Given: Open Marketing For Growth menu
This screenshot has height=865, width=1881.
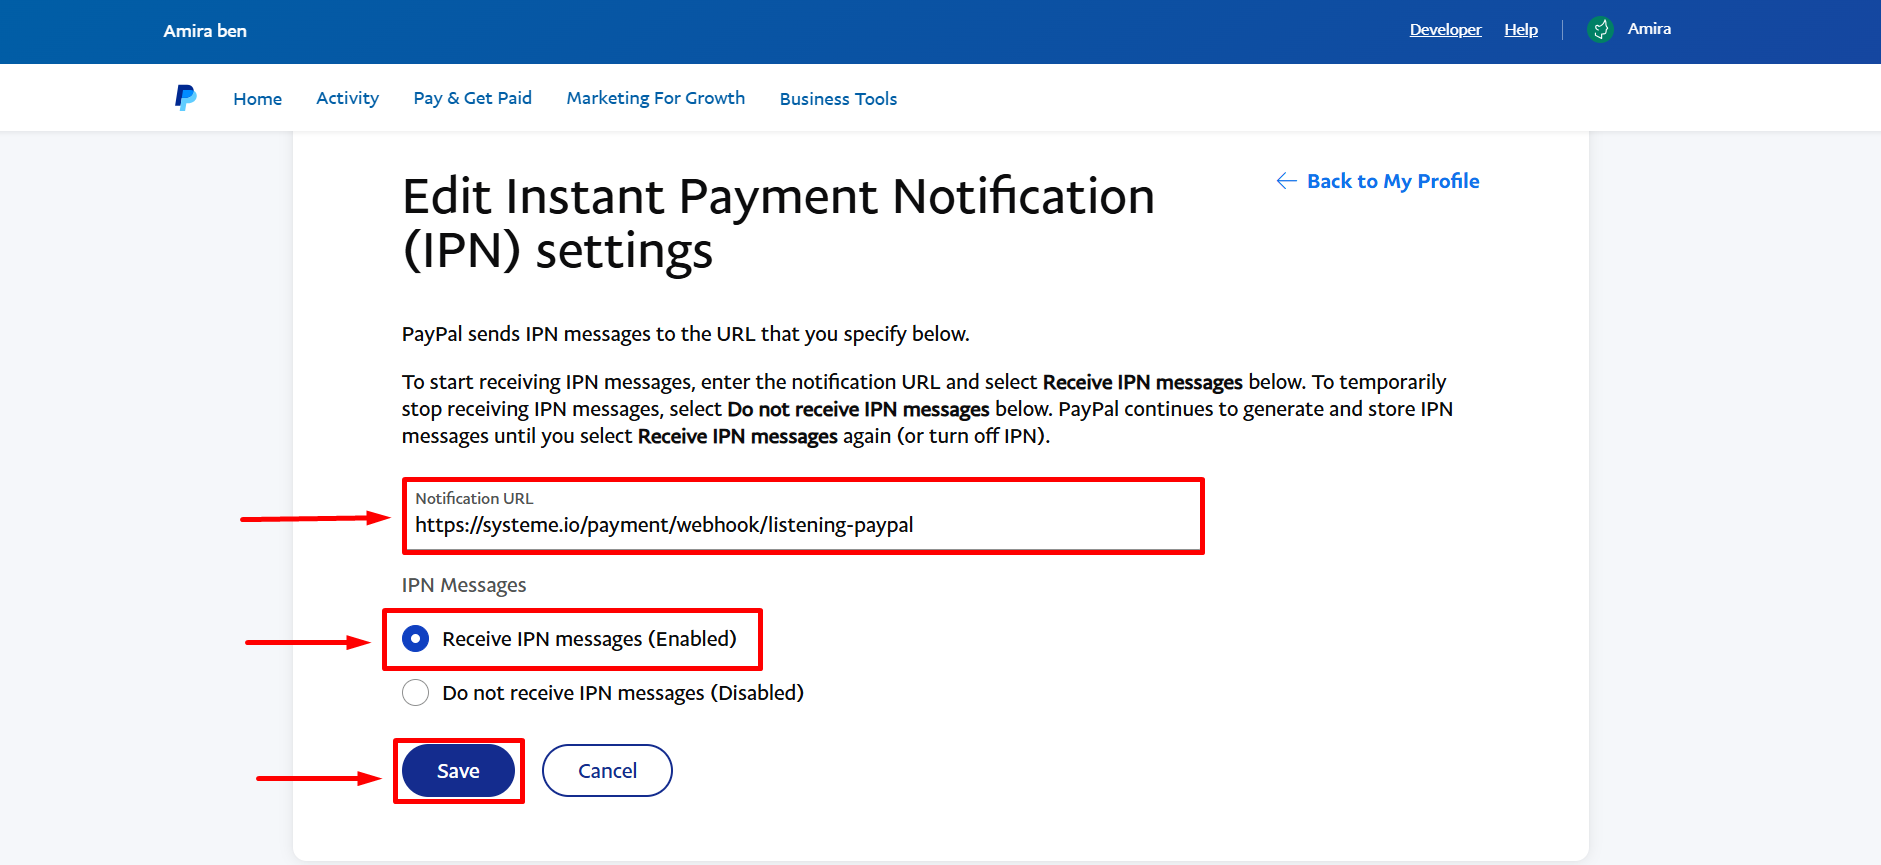Looking at the screenshot, I should coord(655,98).
